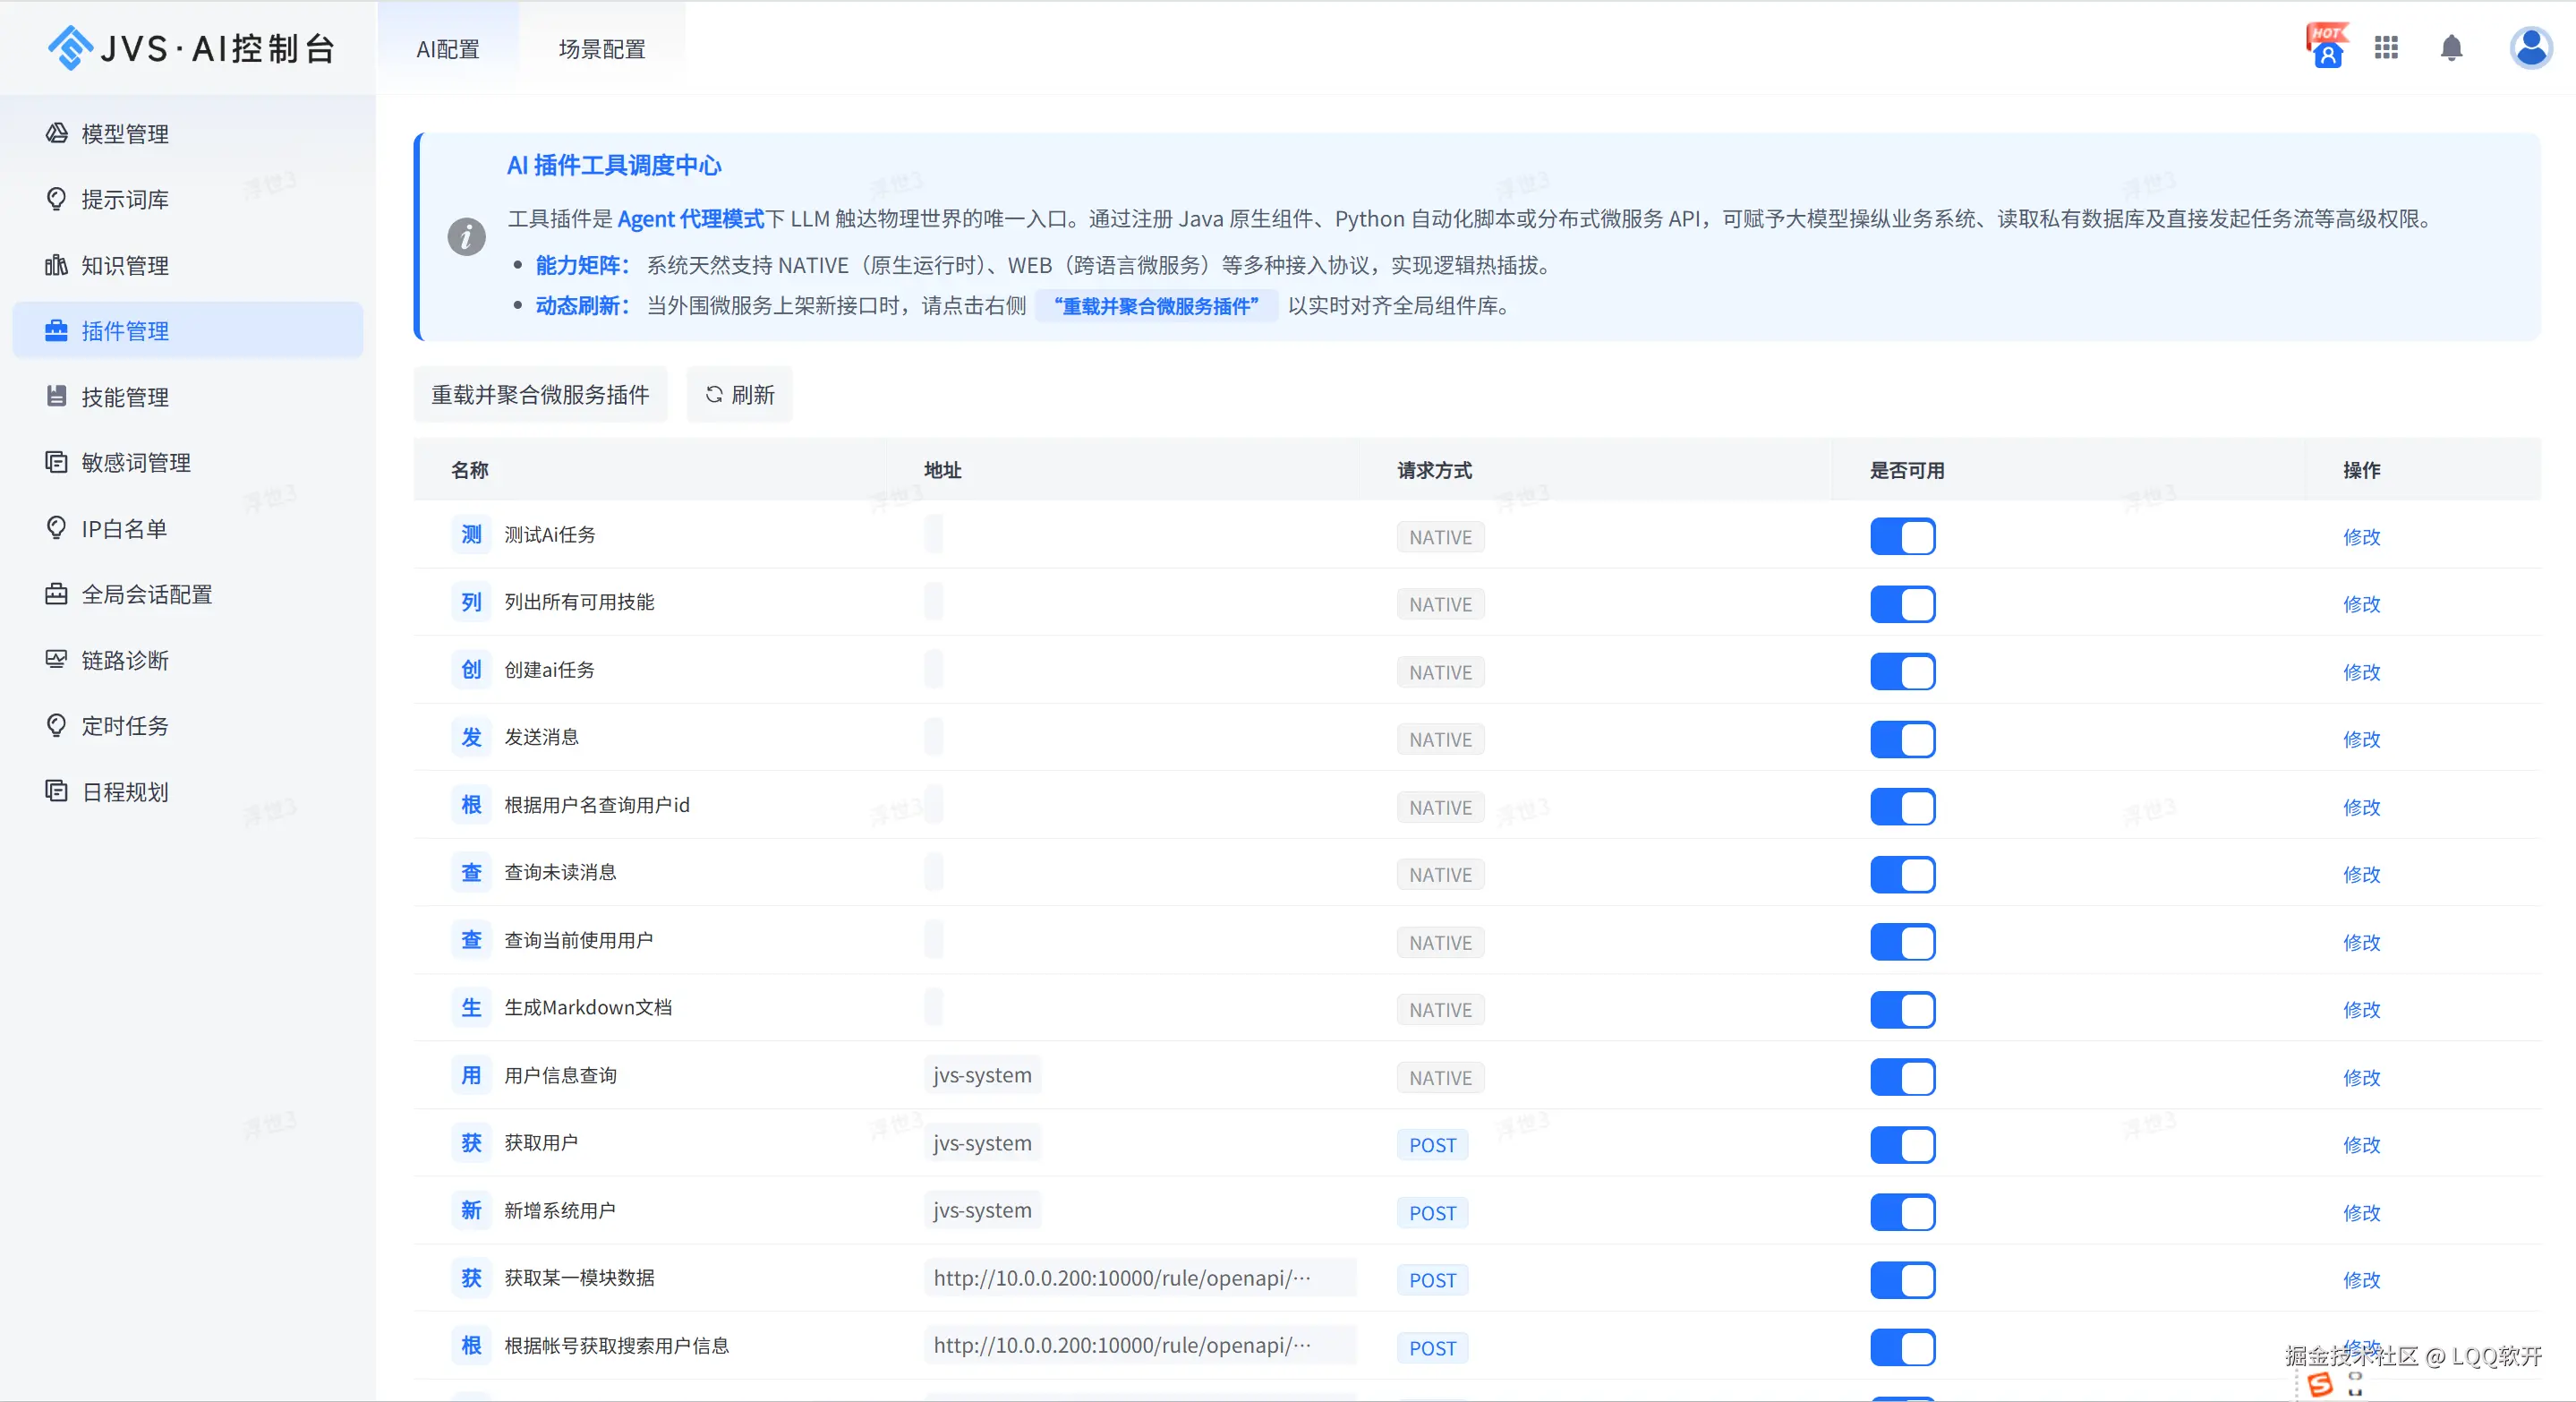Click the HOT customer service icon
Image resolution: width=2576 pixels, height=1402 pixels.
[2327, 48]
